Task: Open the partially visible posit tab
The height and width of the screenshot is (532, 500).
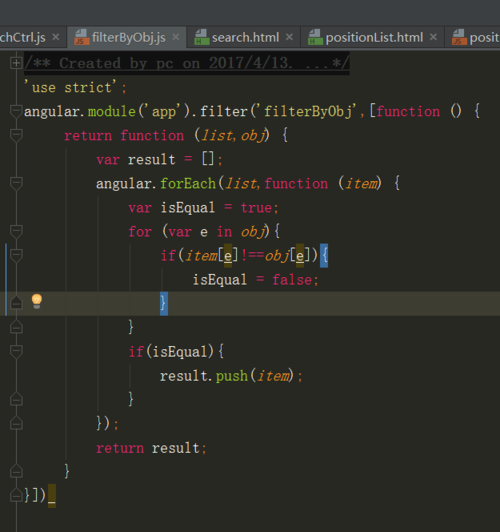Action: pos(476,37)
